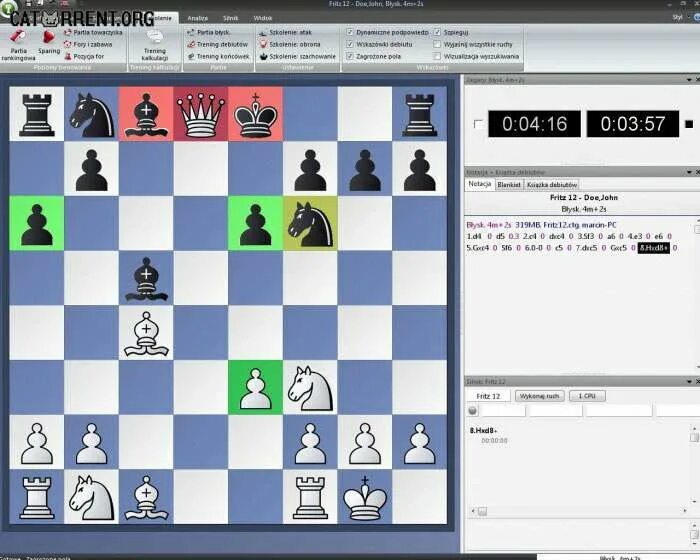Viewport: 700px width, 560px height.
Task: Click the Fritz 12 engine name button
Action: pyautogui.click(x=488, y=396)
